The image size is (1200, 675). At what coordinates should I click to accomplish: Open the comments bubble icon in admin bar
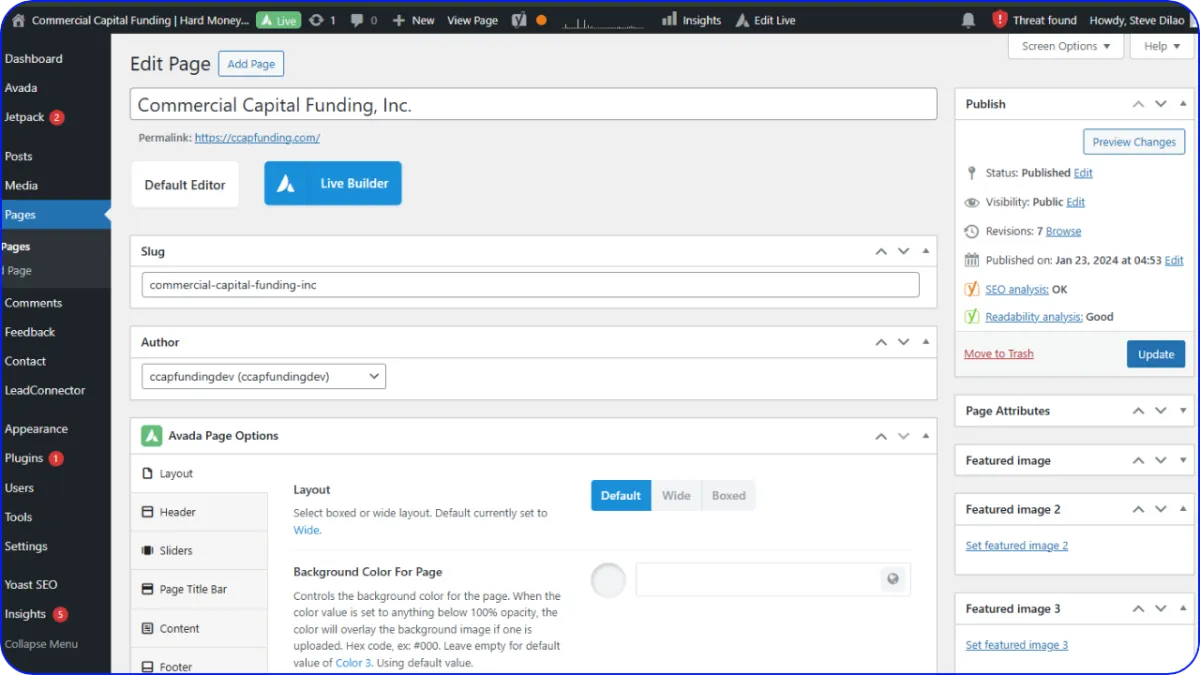[357, 20]
